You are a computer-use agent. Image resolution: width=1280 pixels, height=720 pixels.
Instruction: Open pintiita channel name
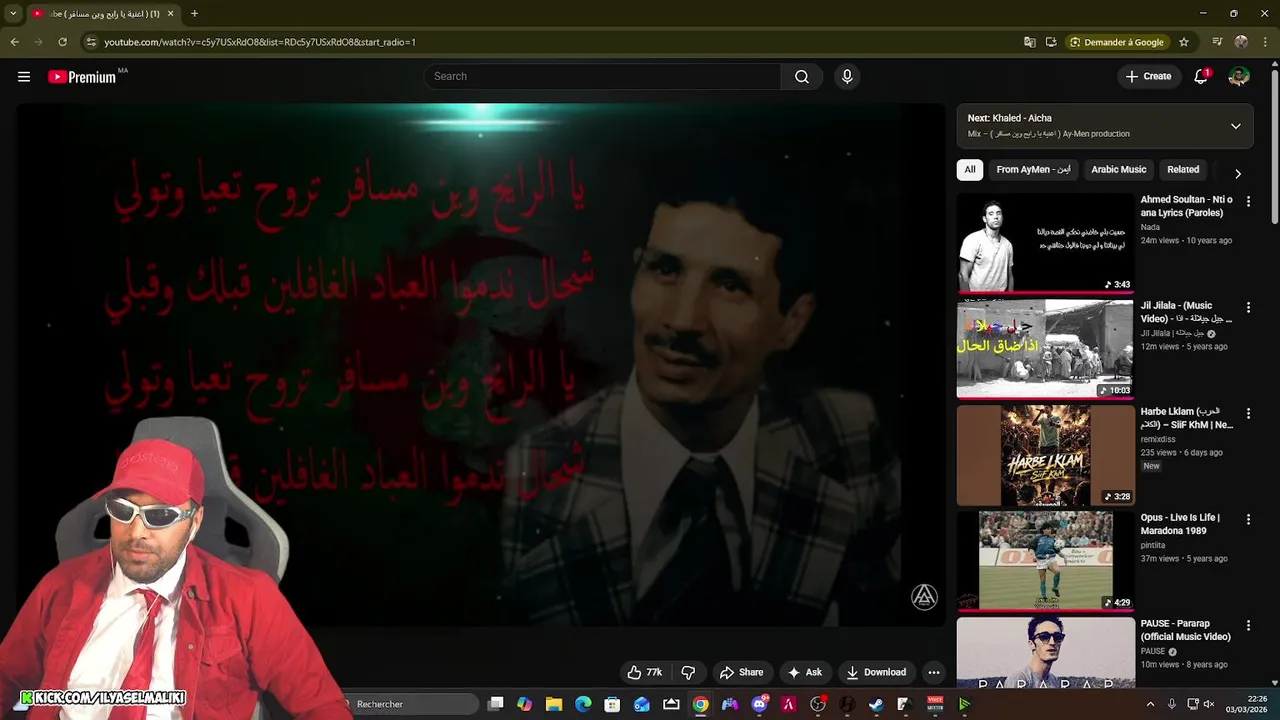pos(1153,545)
